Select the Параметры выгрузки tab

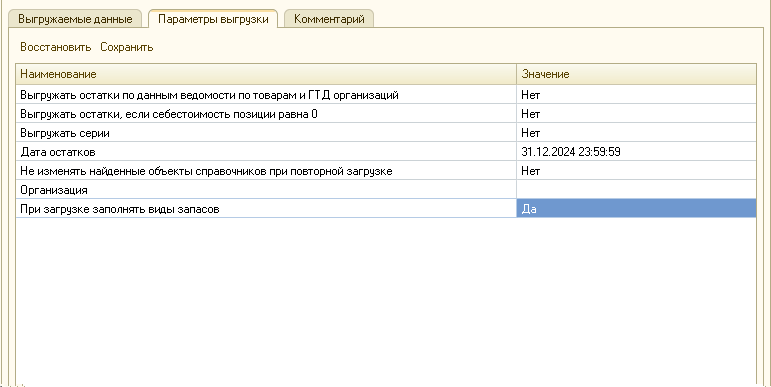(213, 19)
